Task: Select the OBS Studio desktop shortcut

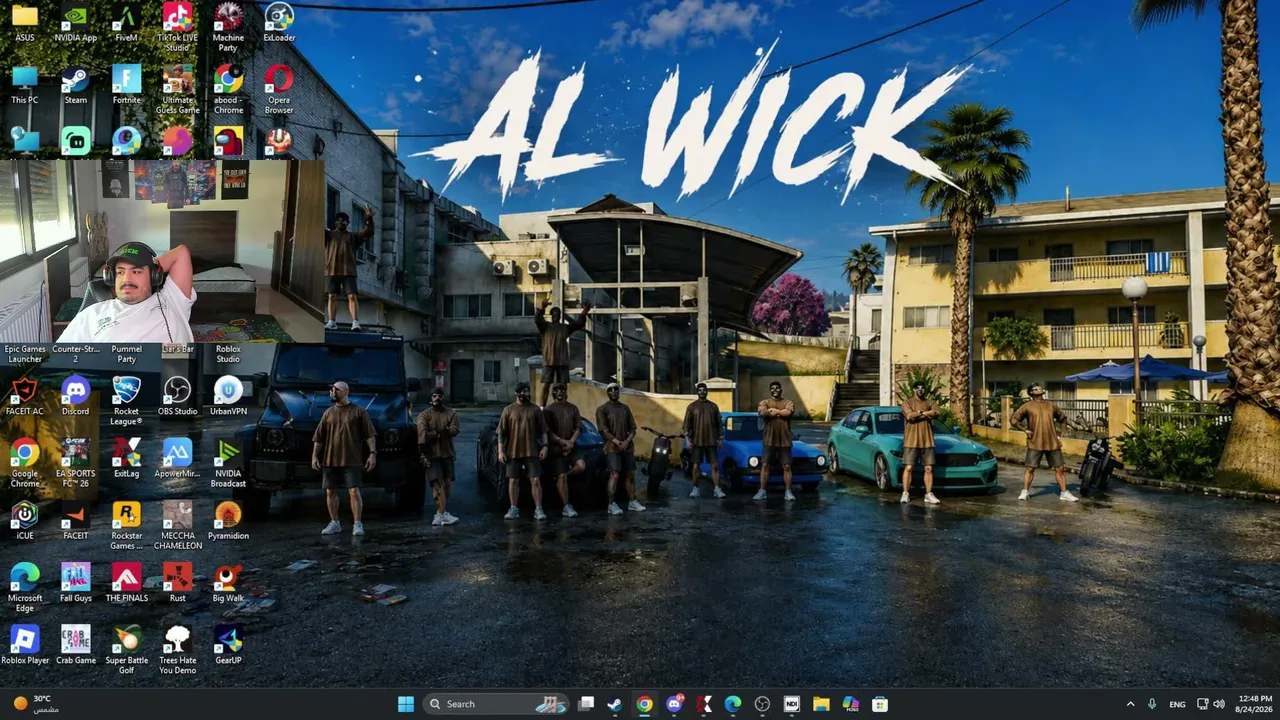Action: tap(177, 396)
